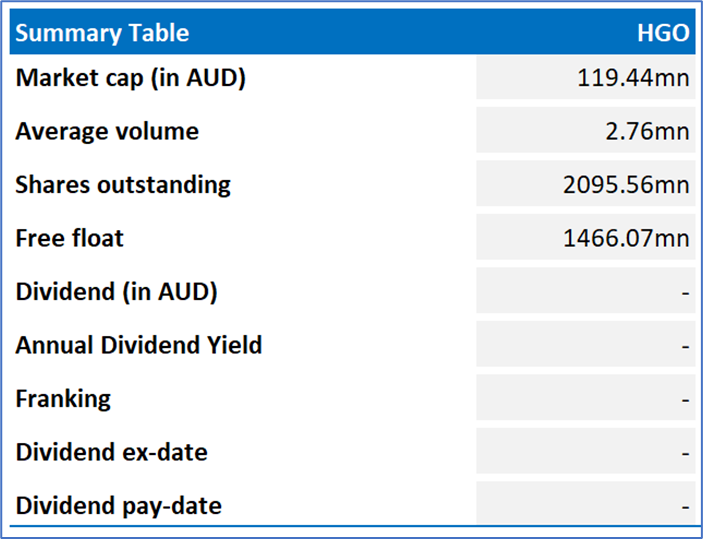Select the Dividend pay-date dash value

tap(686, 507)
